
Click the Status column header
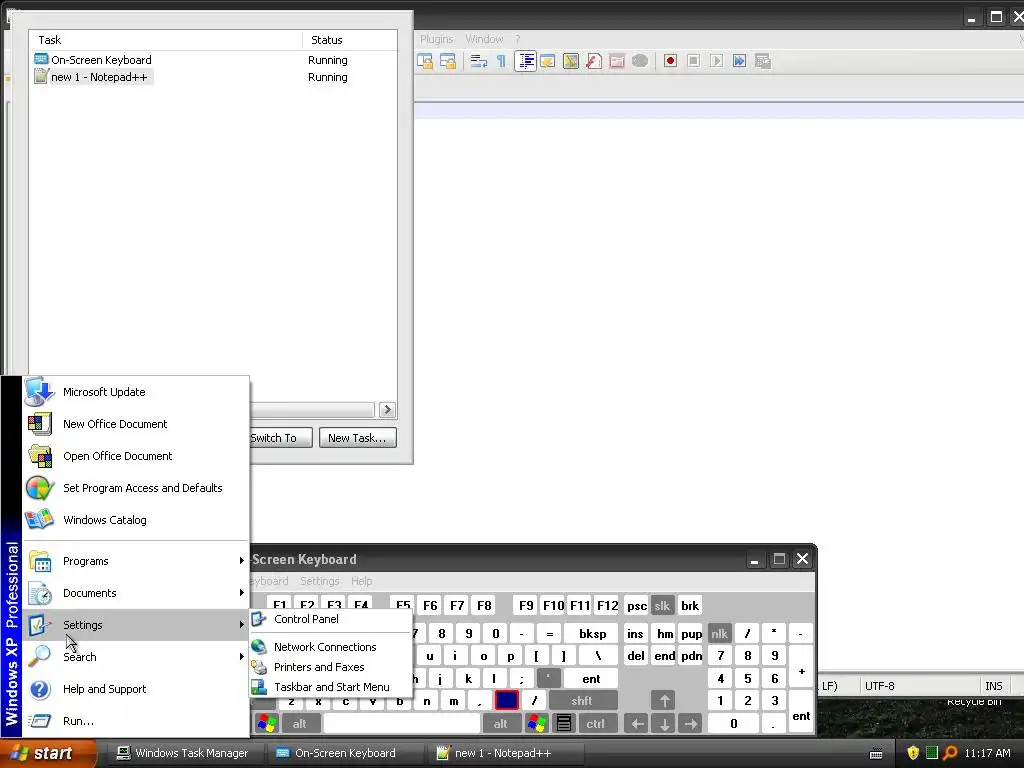pos(349,40)
